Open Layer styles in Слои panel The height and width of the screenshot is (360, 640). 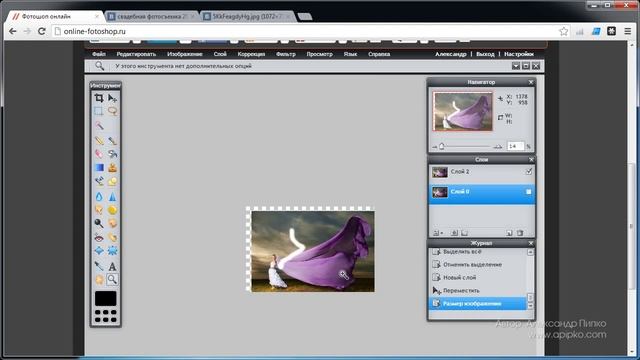(x=464, y=233)
